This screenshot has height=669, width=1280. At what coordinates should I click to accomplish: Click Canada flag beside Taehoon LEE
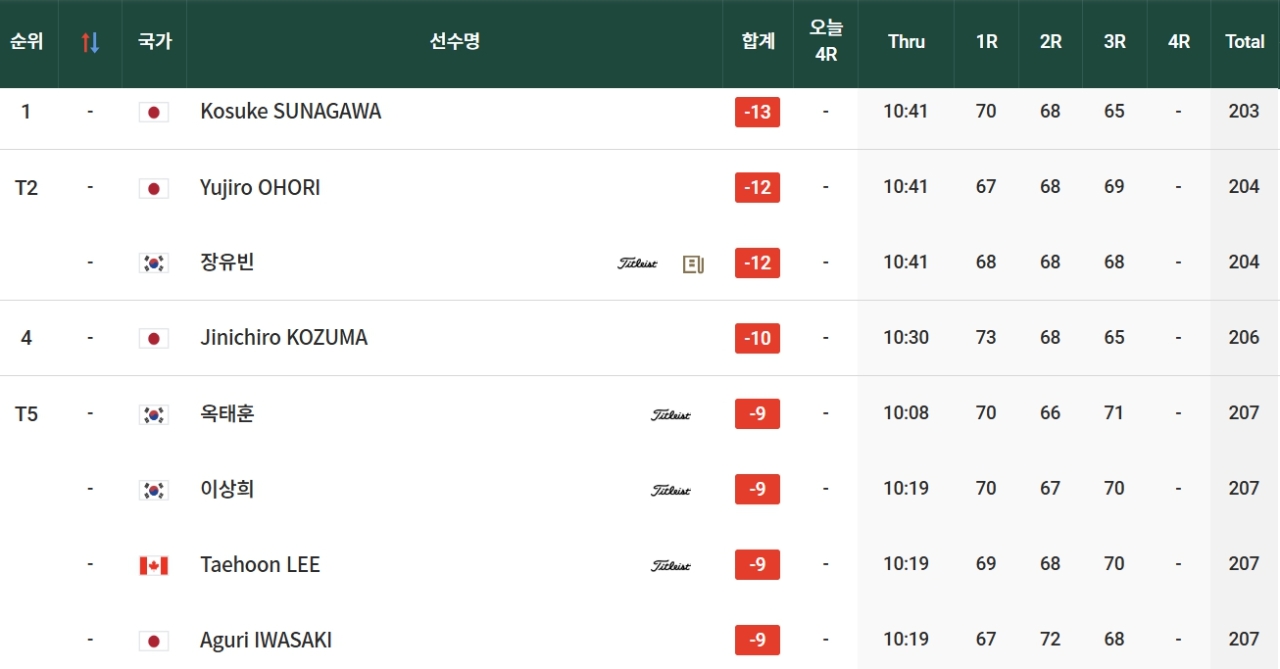tap(154, 565)
